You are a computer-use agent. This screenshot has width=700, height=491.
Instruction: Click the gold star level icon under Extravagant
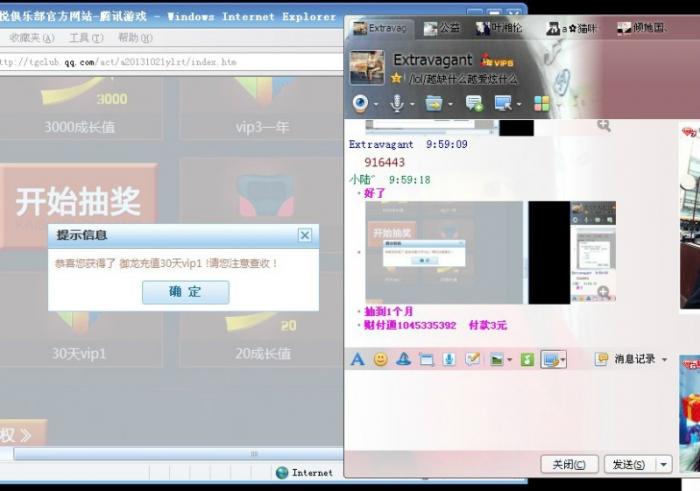396,79
